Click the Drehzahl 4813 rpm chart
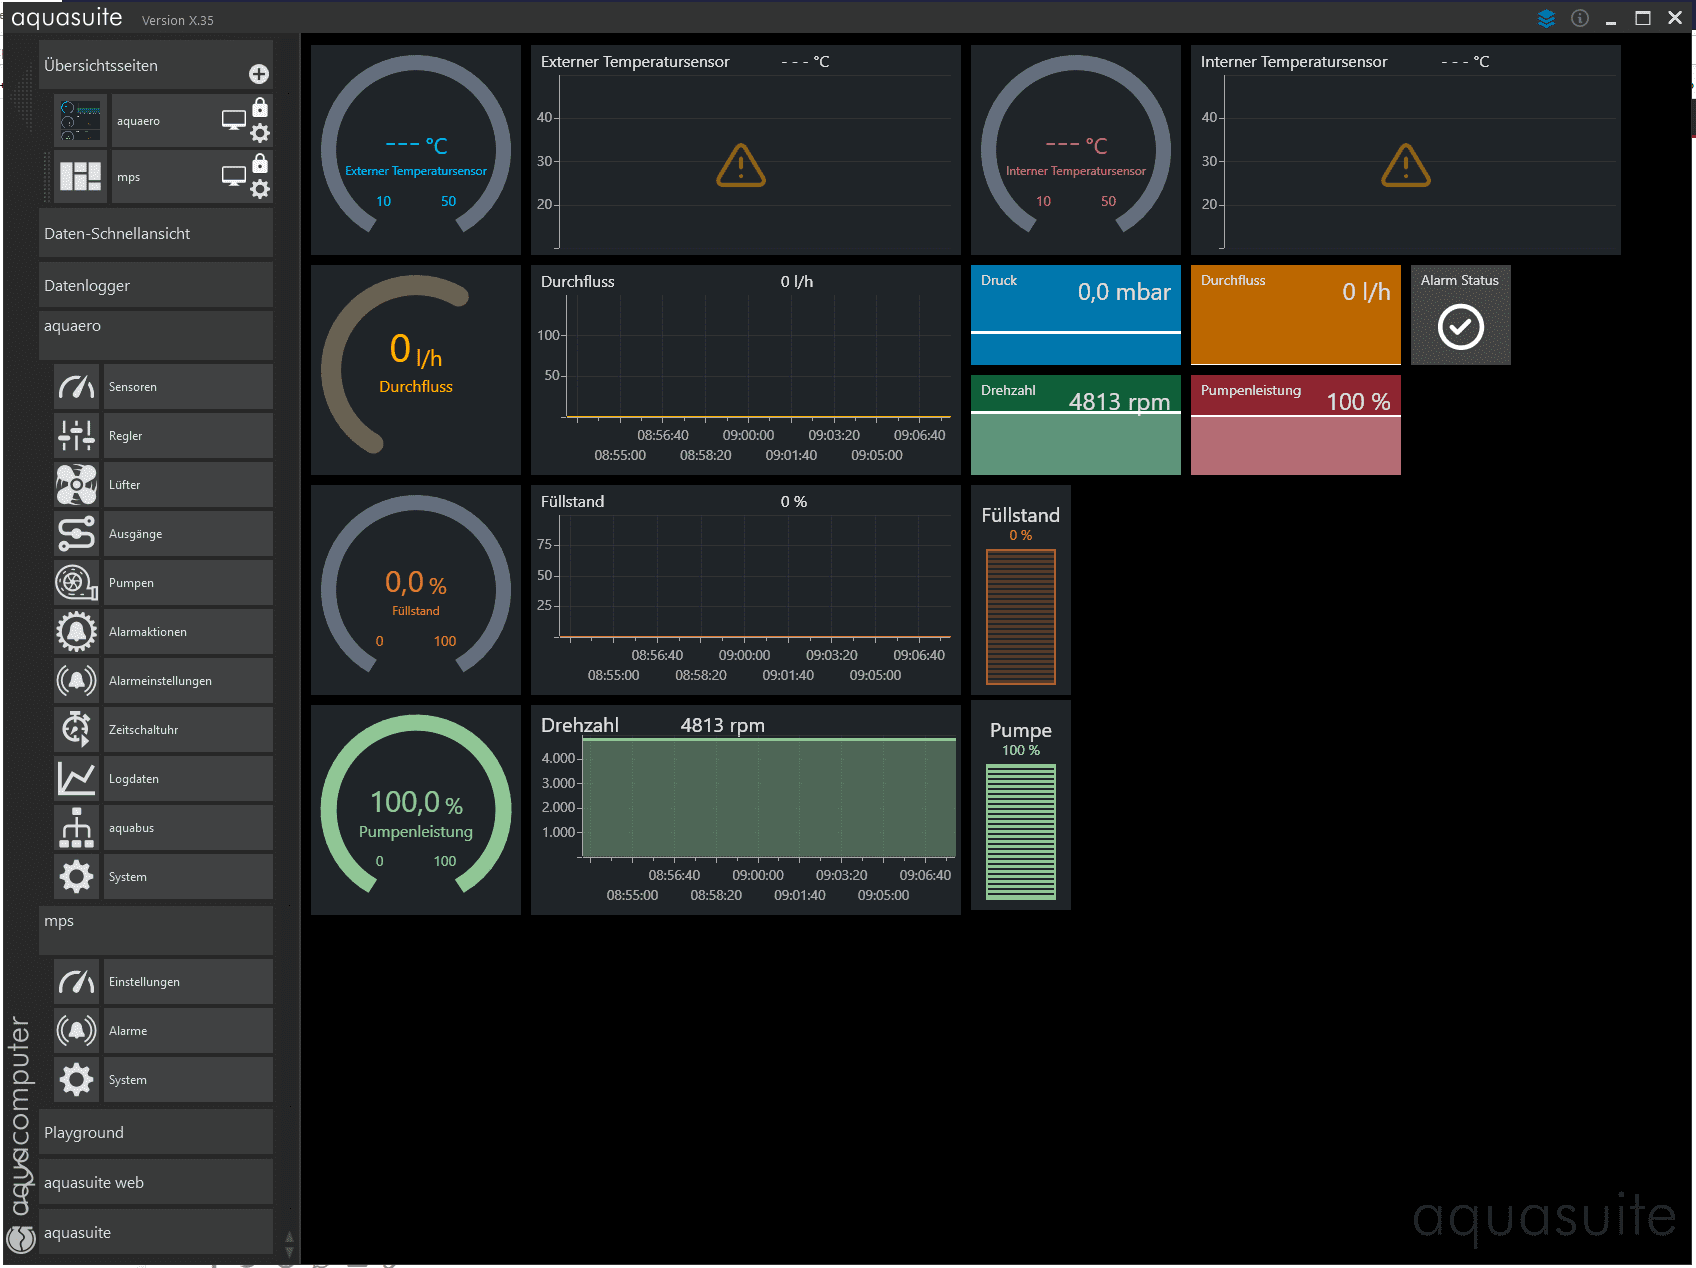Screen dimensions: 1696x1268 pos(746,810)
